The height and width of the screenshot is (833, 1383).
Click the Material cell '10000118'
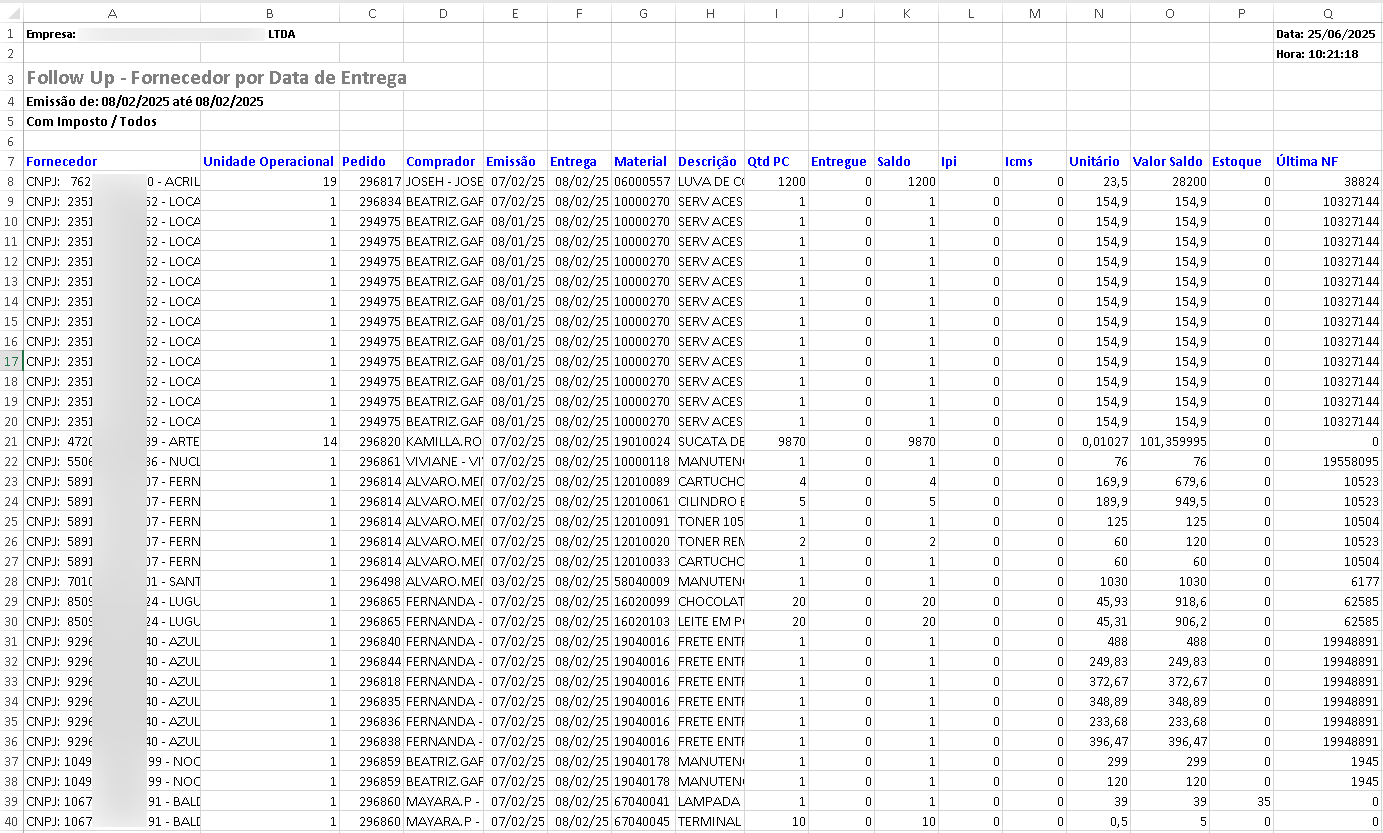pos(643,461)
